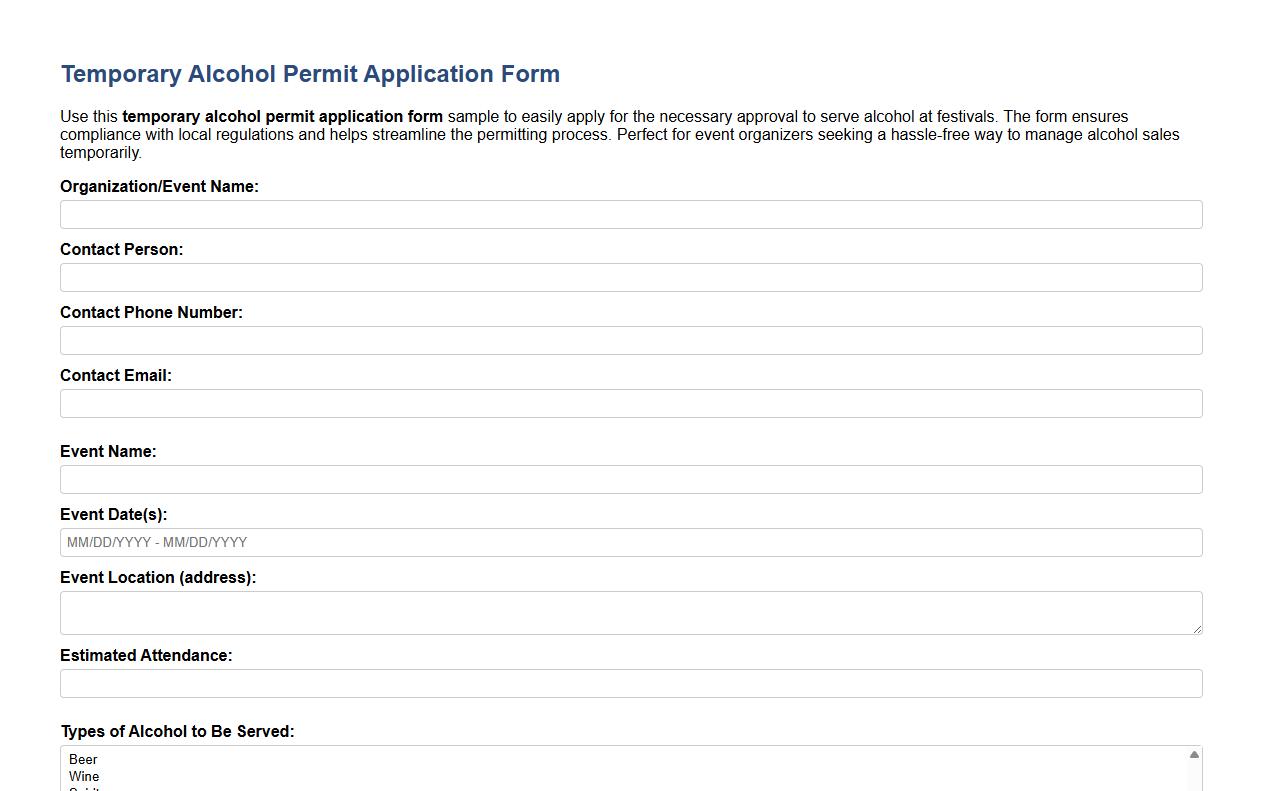Click inside the Event Location address text area
Screen dimensions: 1263x791
[631, 610]
